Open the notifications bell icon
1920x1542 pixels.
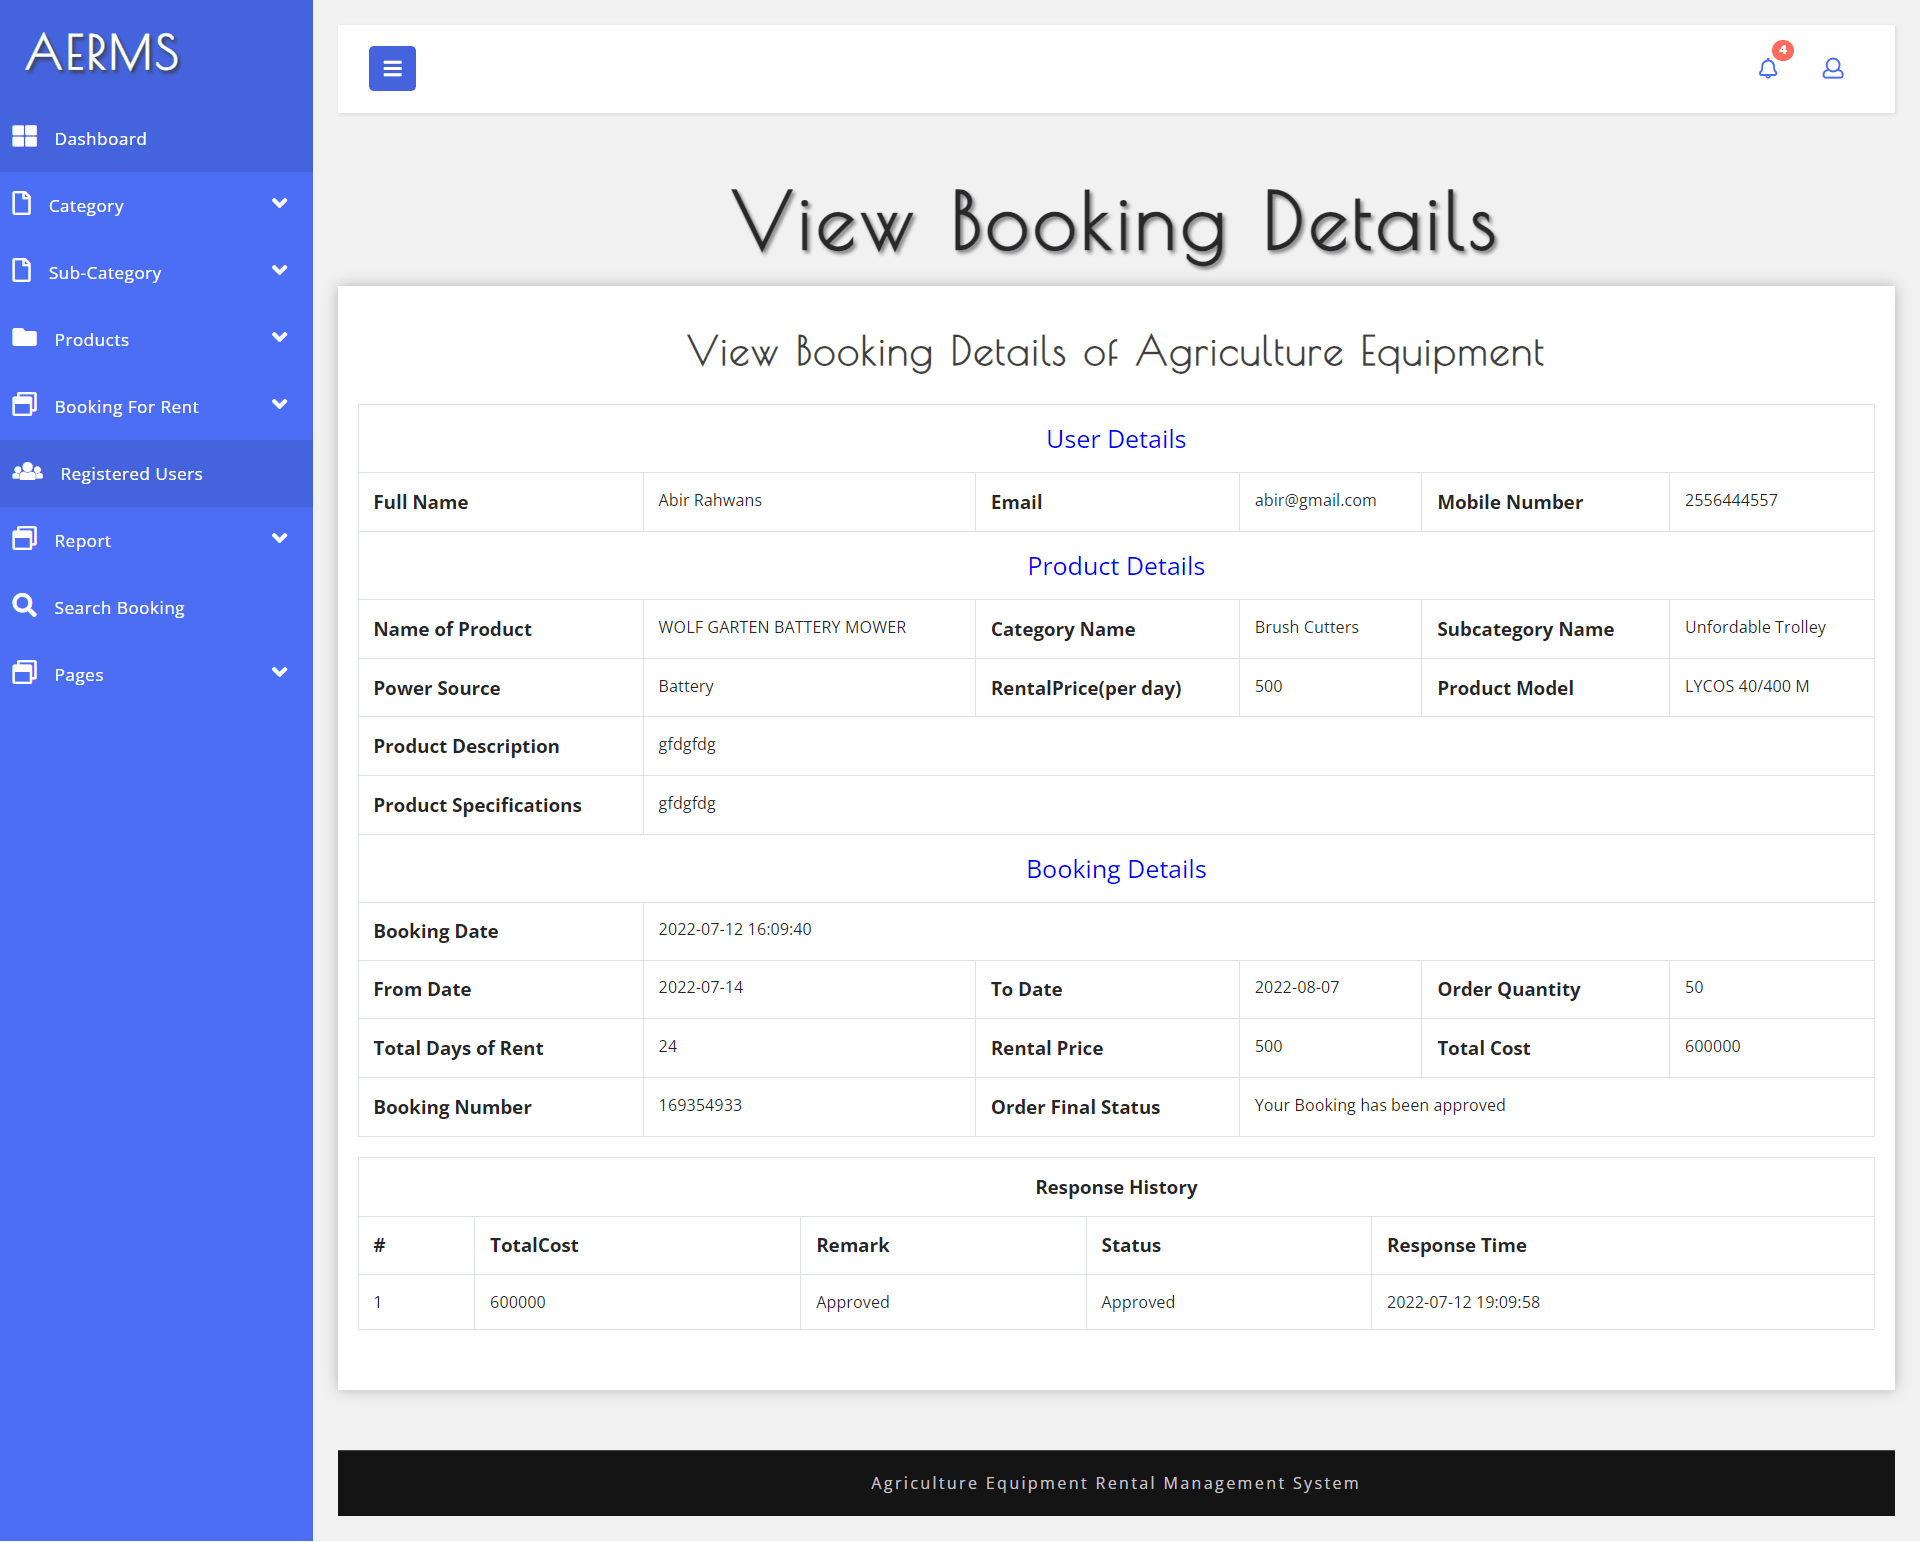1767,69
